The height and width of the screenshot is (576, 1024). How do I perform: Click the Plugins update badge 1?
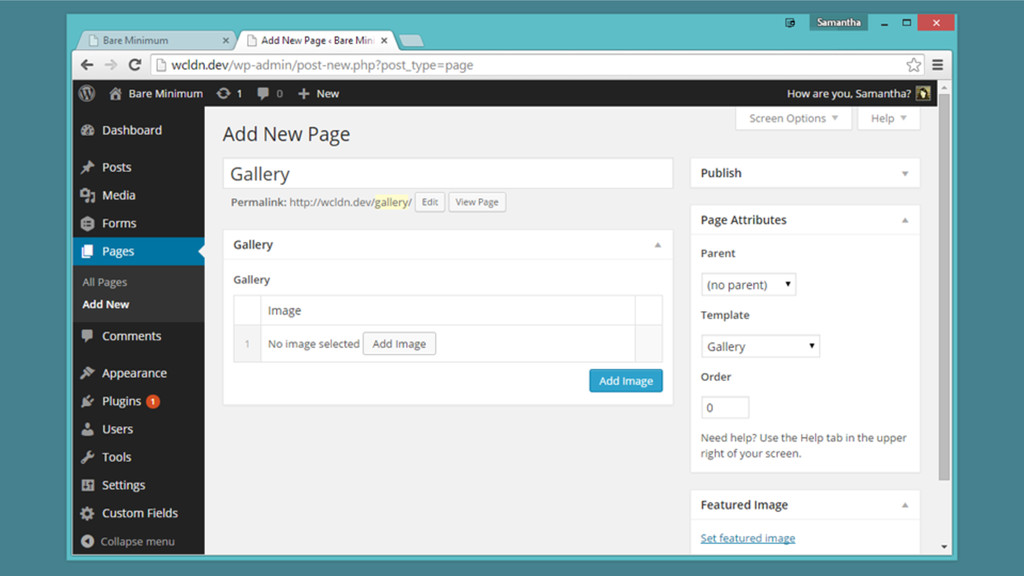pos(153,401)
